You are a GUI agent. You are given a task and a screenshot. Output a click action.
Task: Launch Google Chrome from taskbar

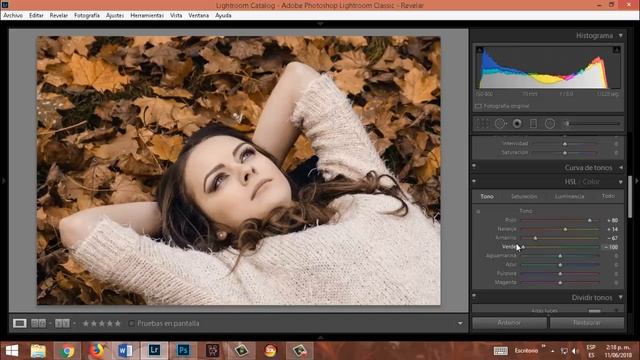(x=68, y=351)
